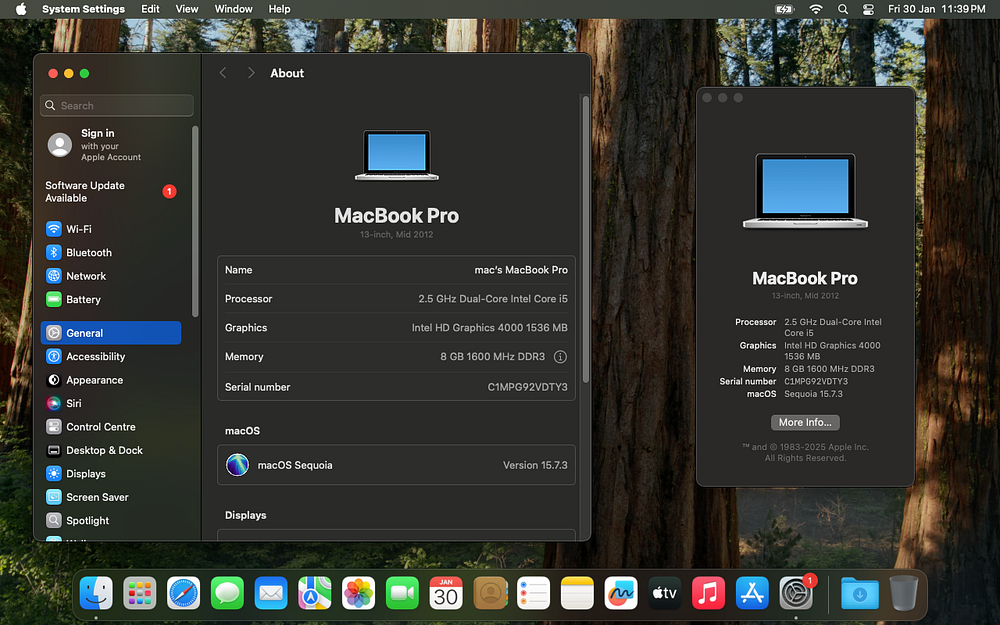Click Software Update Available notice
The width and height of the screenshot is (1000, 625).
(85, 192)
